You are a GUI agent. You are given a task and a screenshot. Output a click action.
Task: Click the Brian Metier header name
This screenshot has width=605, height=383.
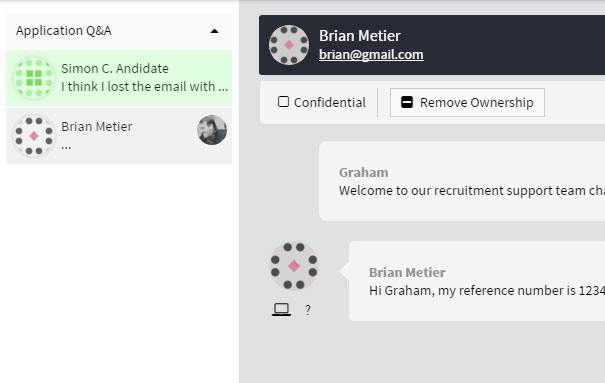(x=360, y=36)
